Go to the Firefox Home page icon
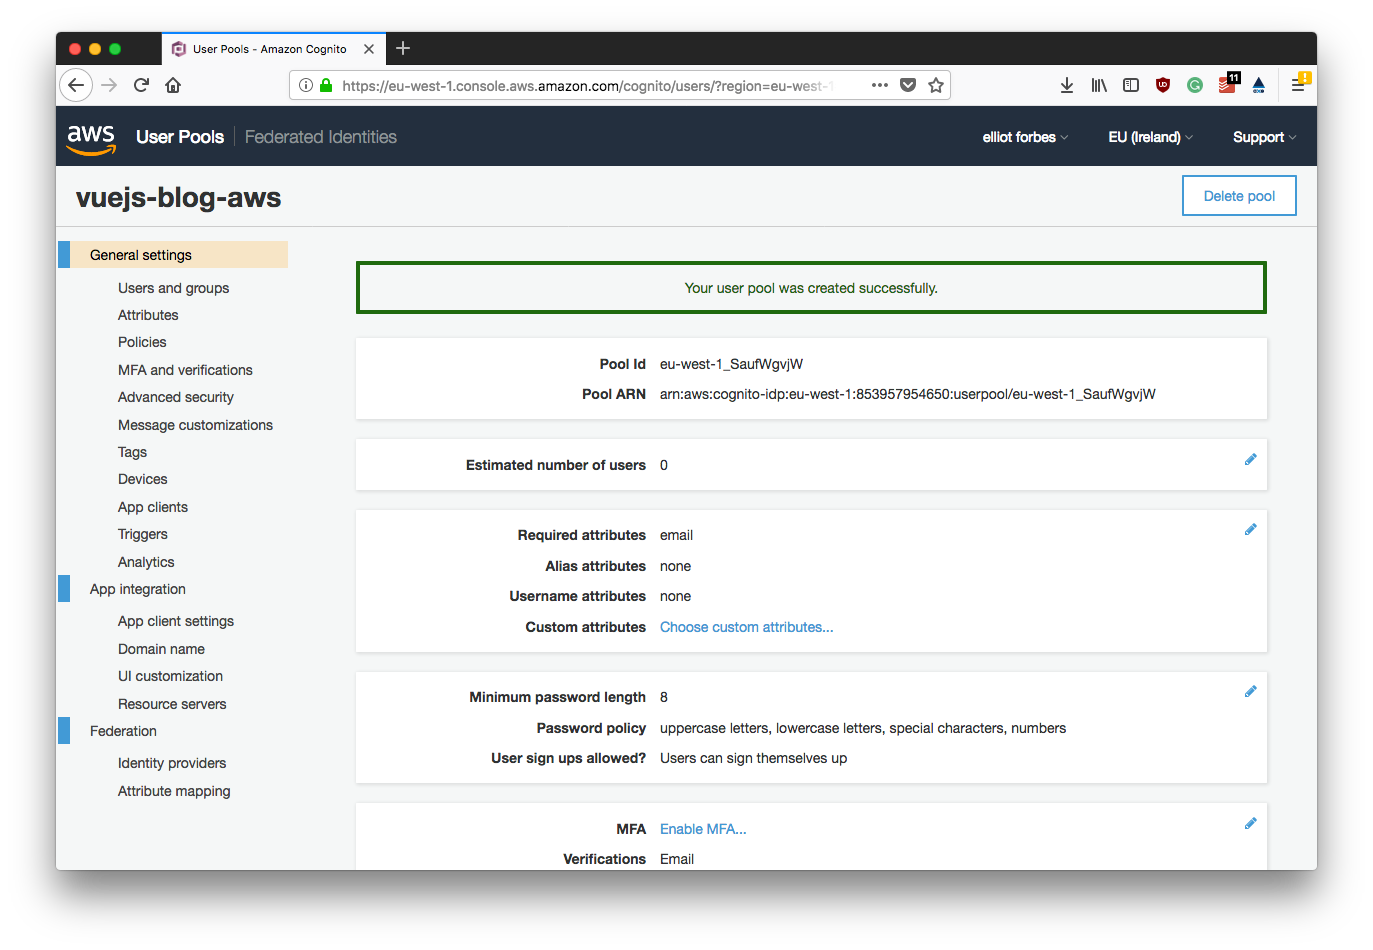This screenshot has height=950, width=1373. pos(173,85)
